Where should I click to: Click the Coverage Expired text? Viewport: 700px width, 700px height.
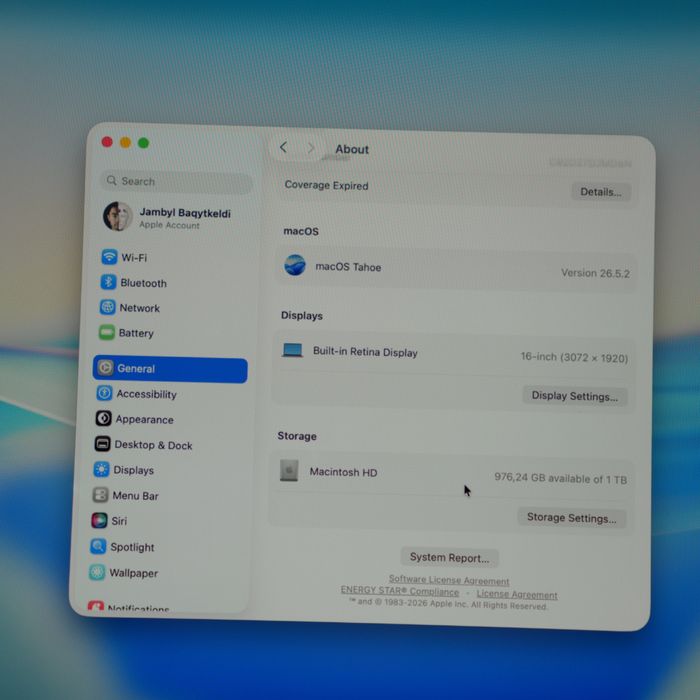(326, 185)
